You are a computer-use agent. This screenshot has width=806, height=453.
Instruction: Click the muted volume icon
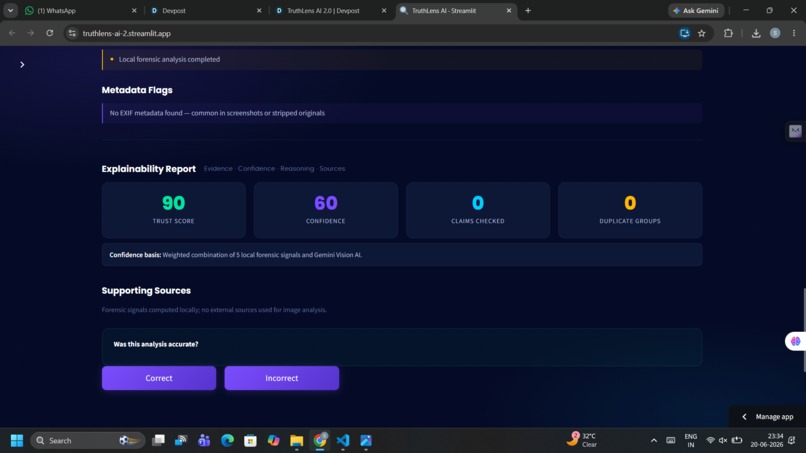click(x=723, y=441)
